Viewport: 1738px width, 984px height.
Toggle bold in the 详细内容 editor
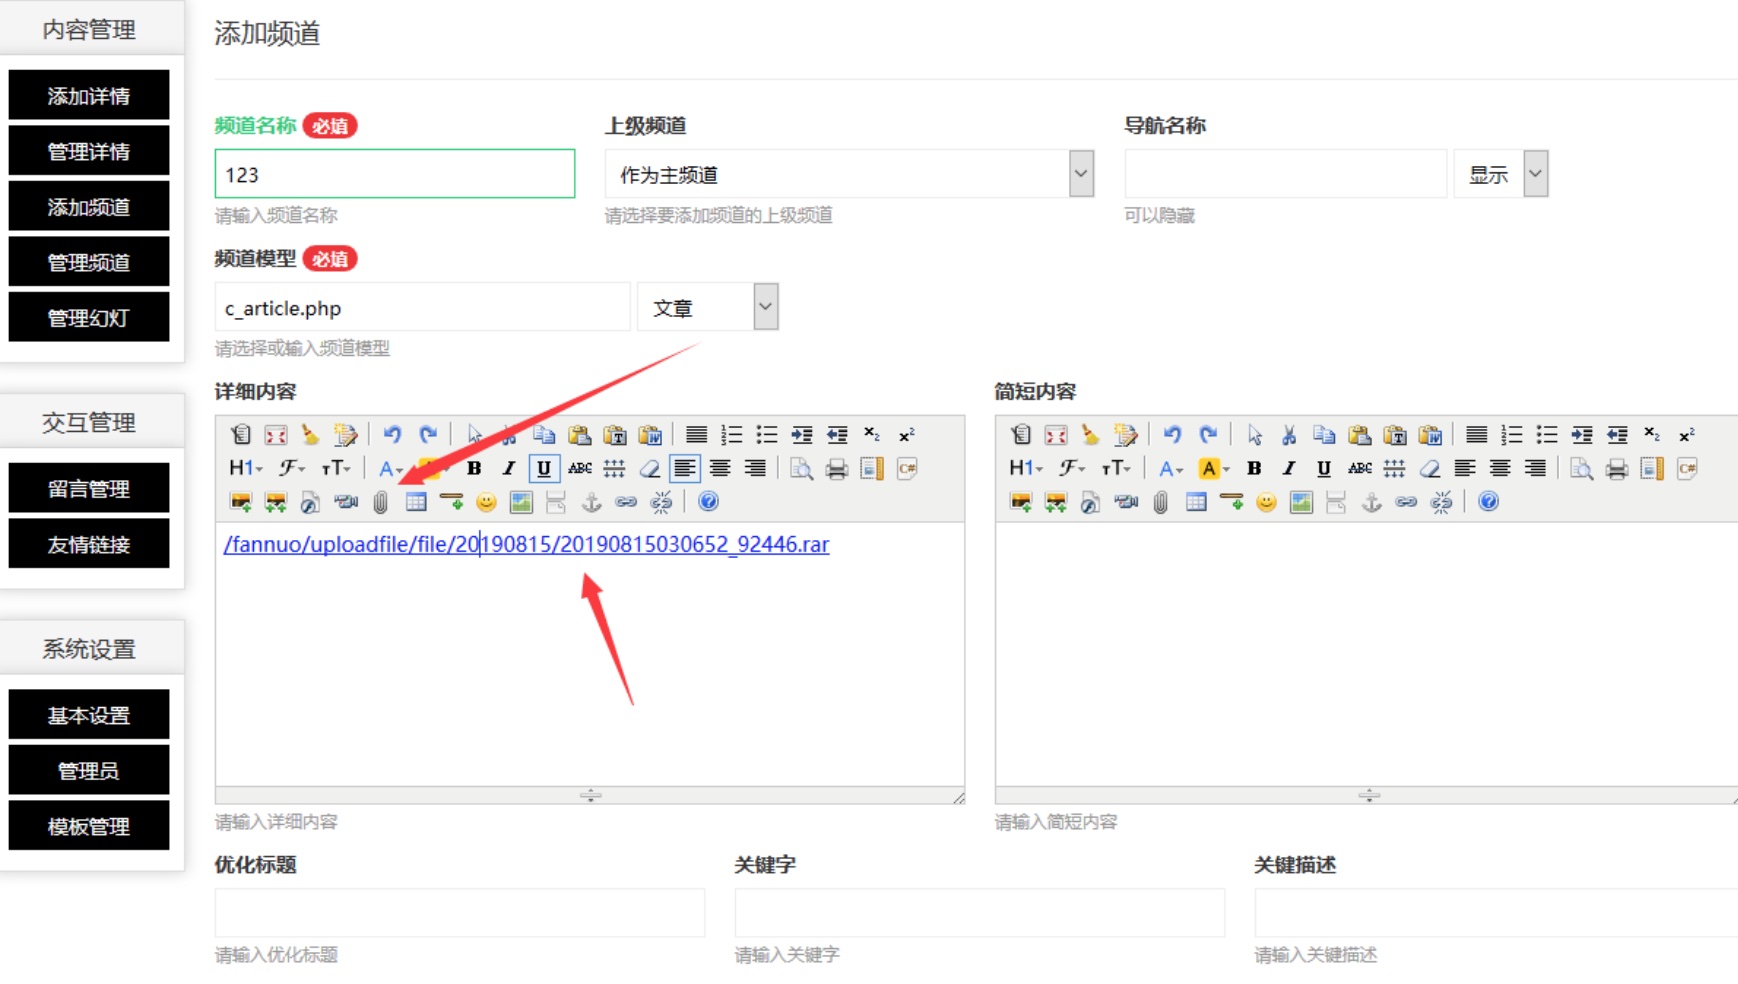pos(474,469)
